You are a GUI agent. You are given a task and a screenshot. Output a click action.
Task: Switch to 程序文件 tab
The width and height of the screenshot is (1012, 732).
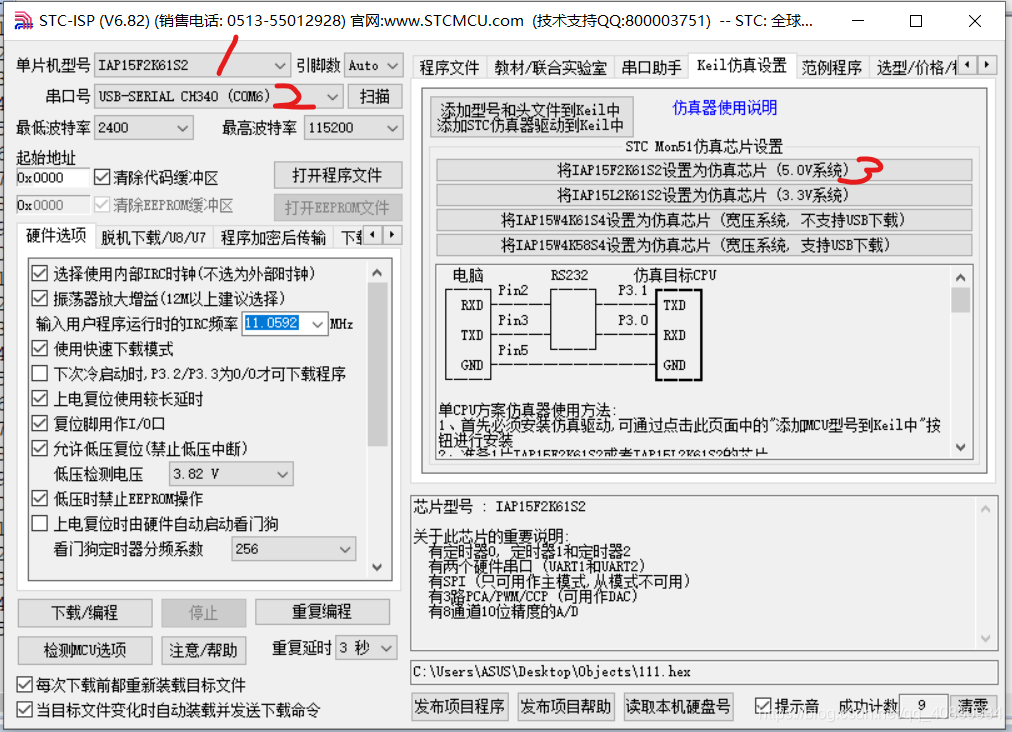tap(449, 67)
